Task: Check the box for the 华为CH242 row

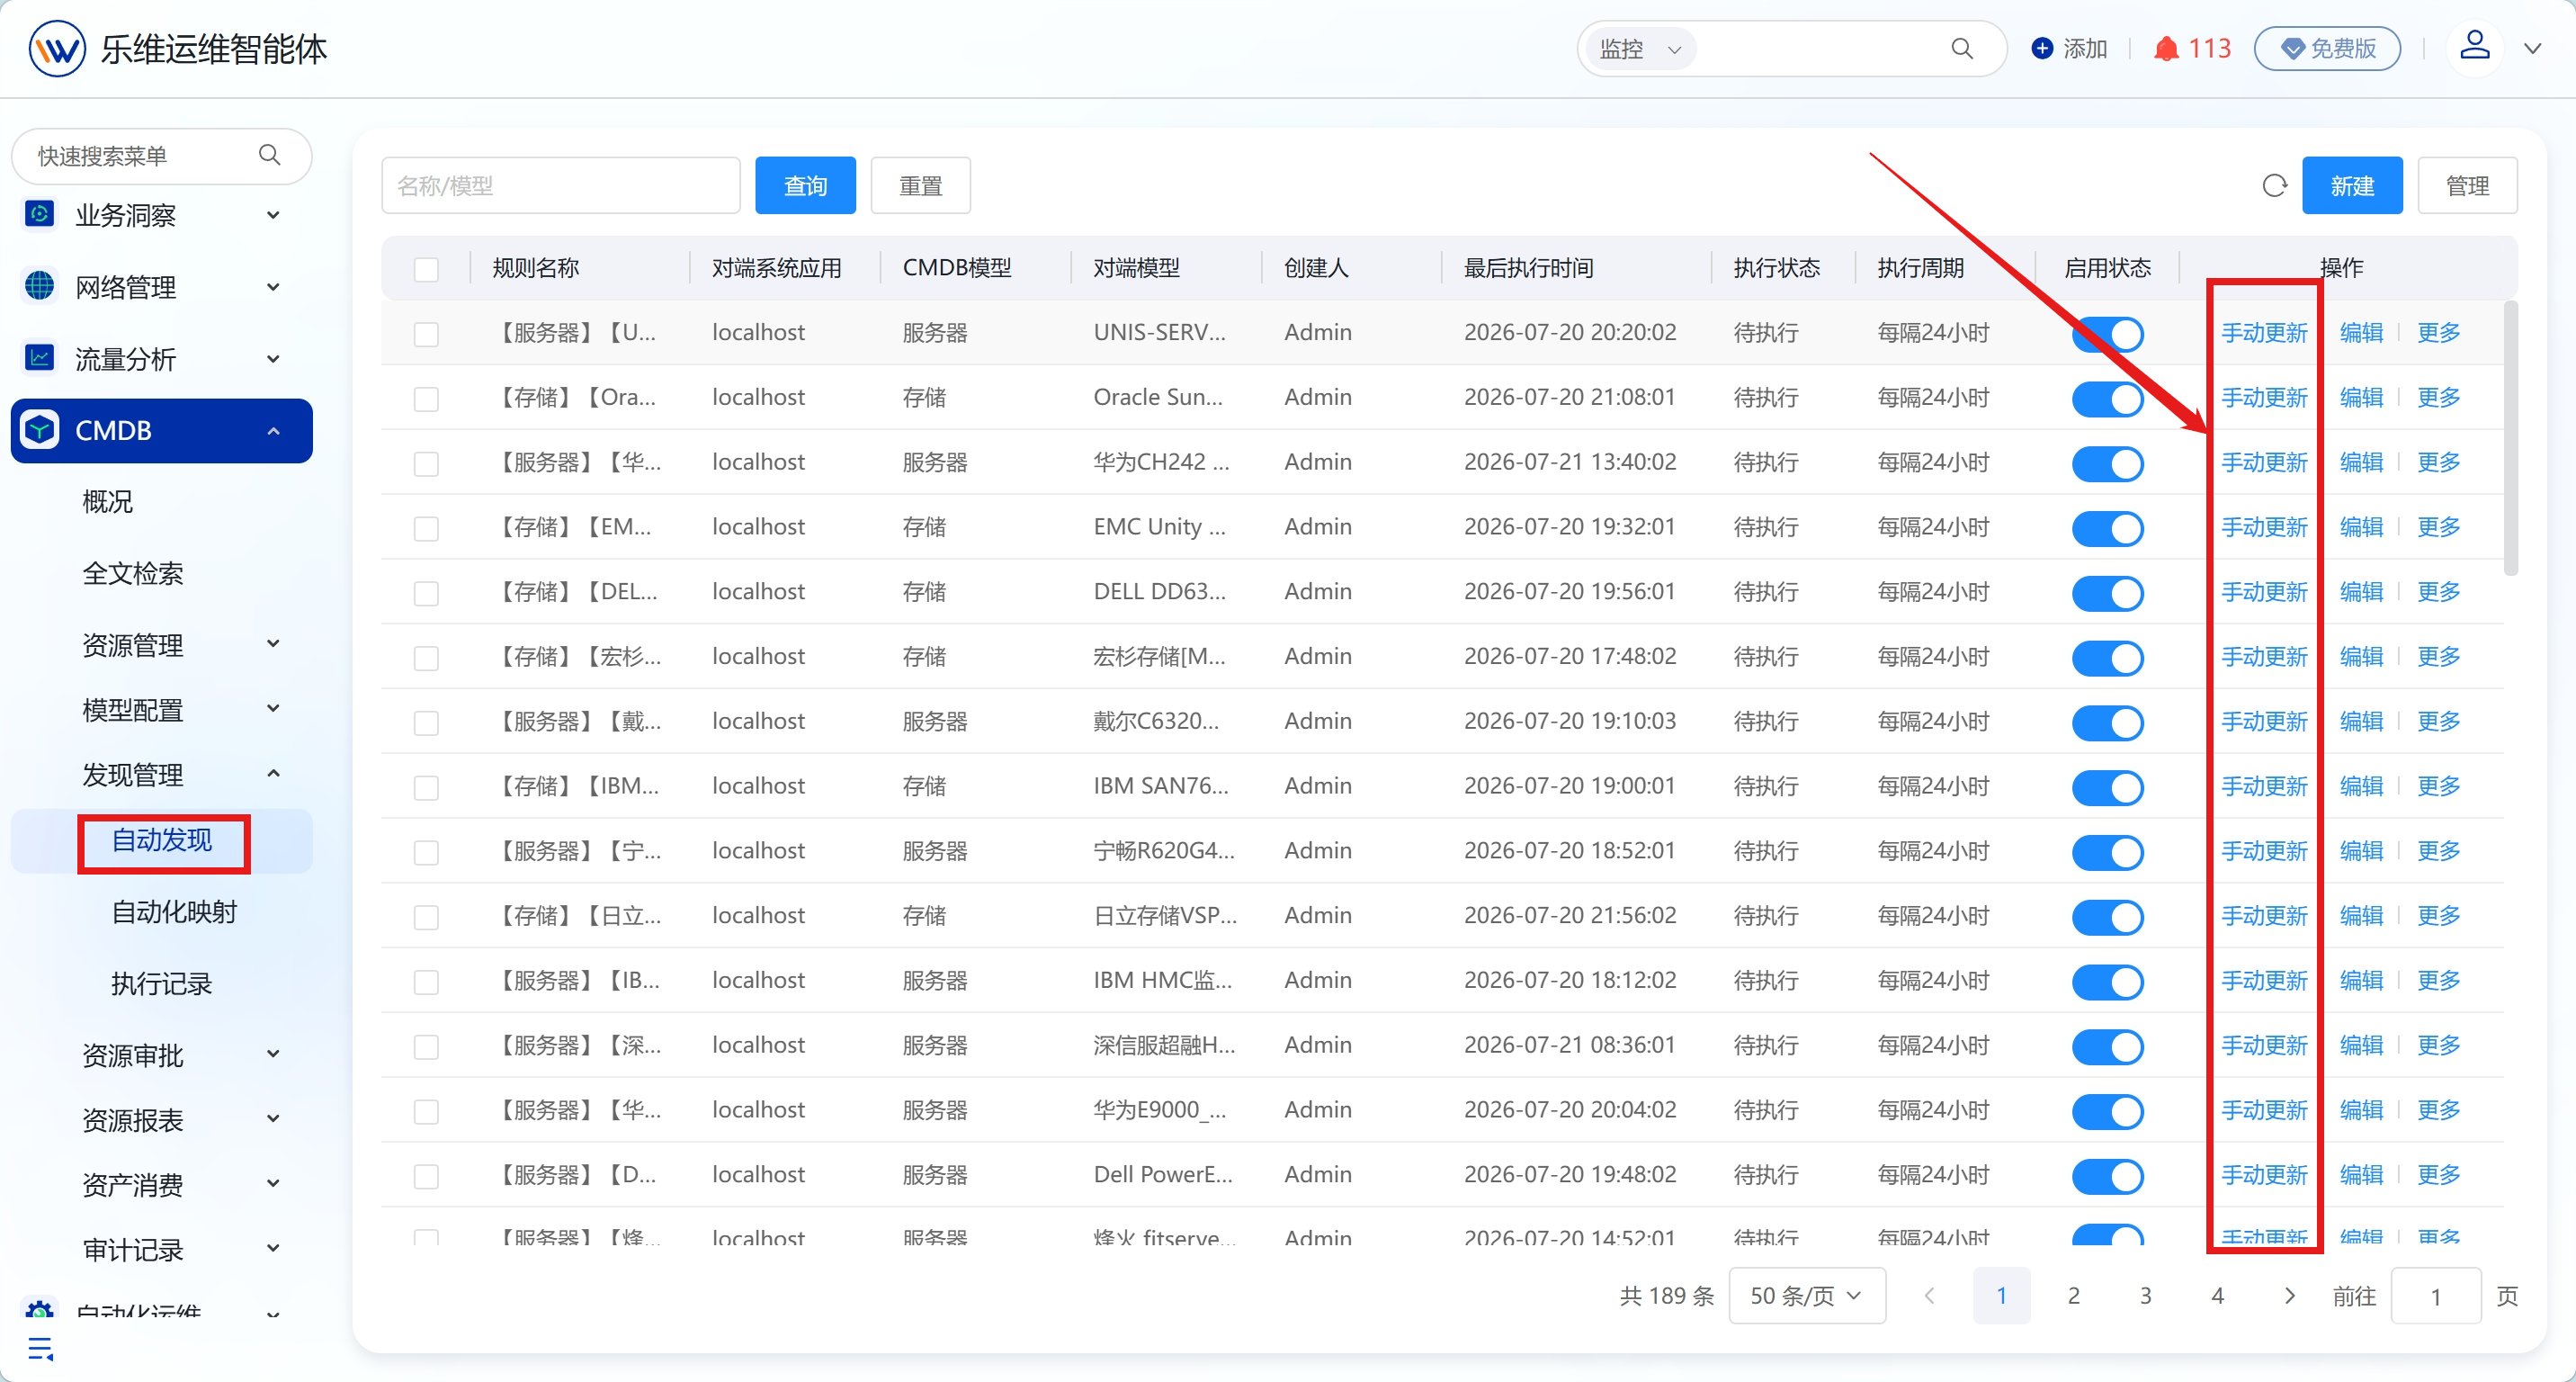Action: point(426,464)
